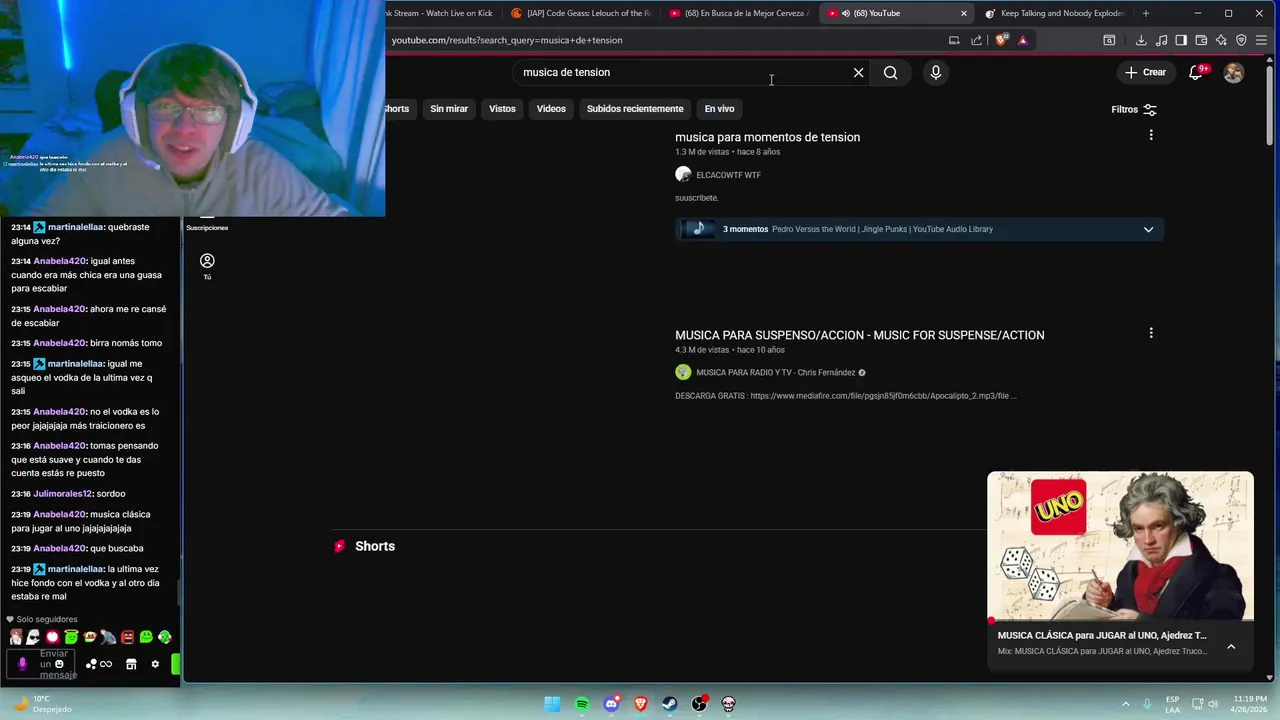
Task: Select the 'En vivo' filter chip
Action: 719,109
